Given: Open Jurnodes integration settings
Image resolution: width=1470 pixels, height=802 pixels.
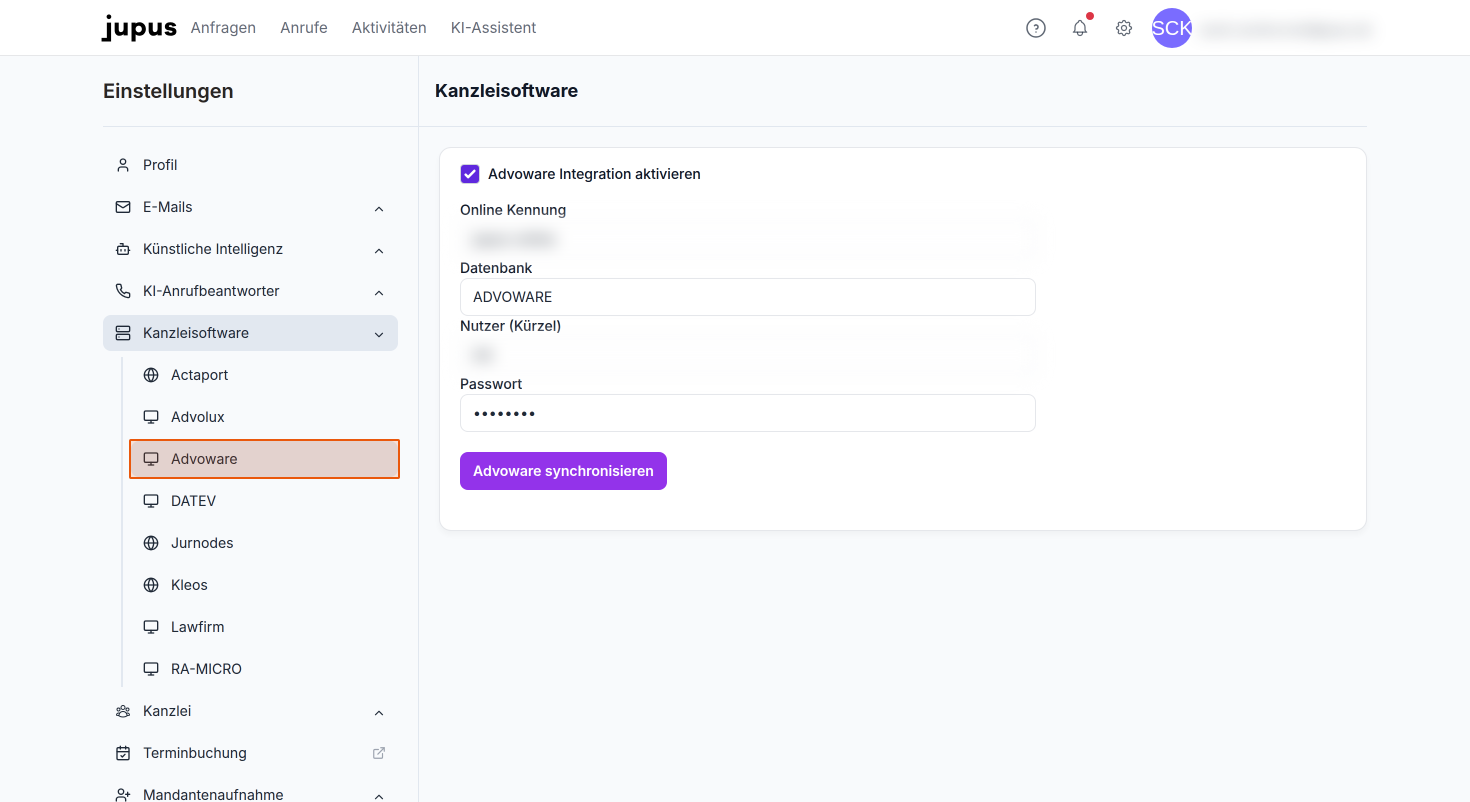Looking at the screenshot, I should pyautogui.click(x=264, y=543).
